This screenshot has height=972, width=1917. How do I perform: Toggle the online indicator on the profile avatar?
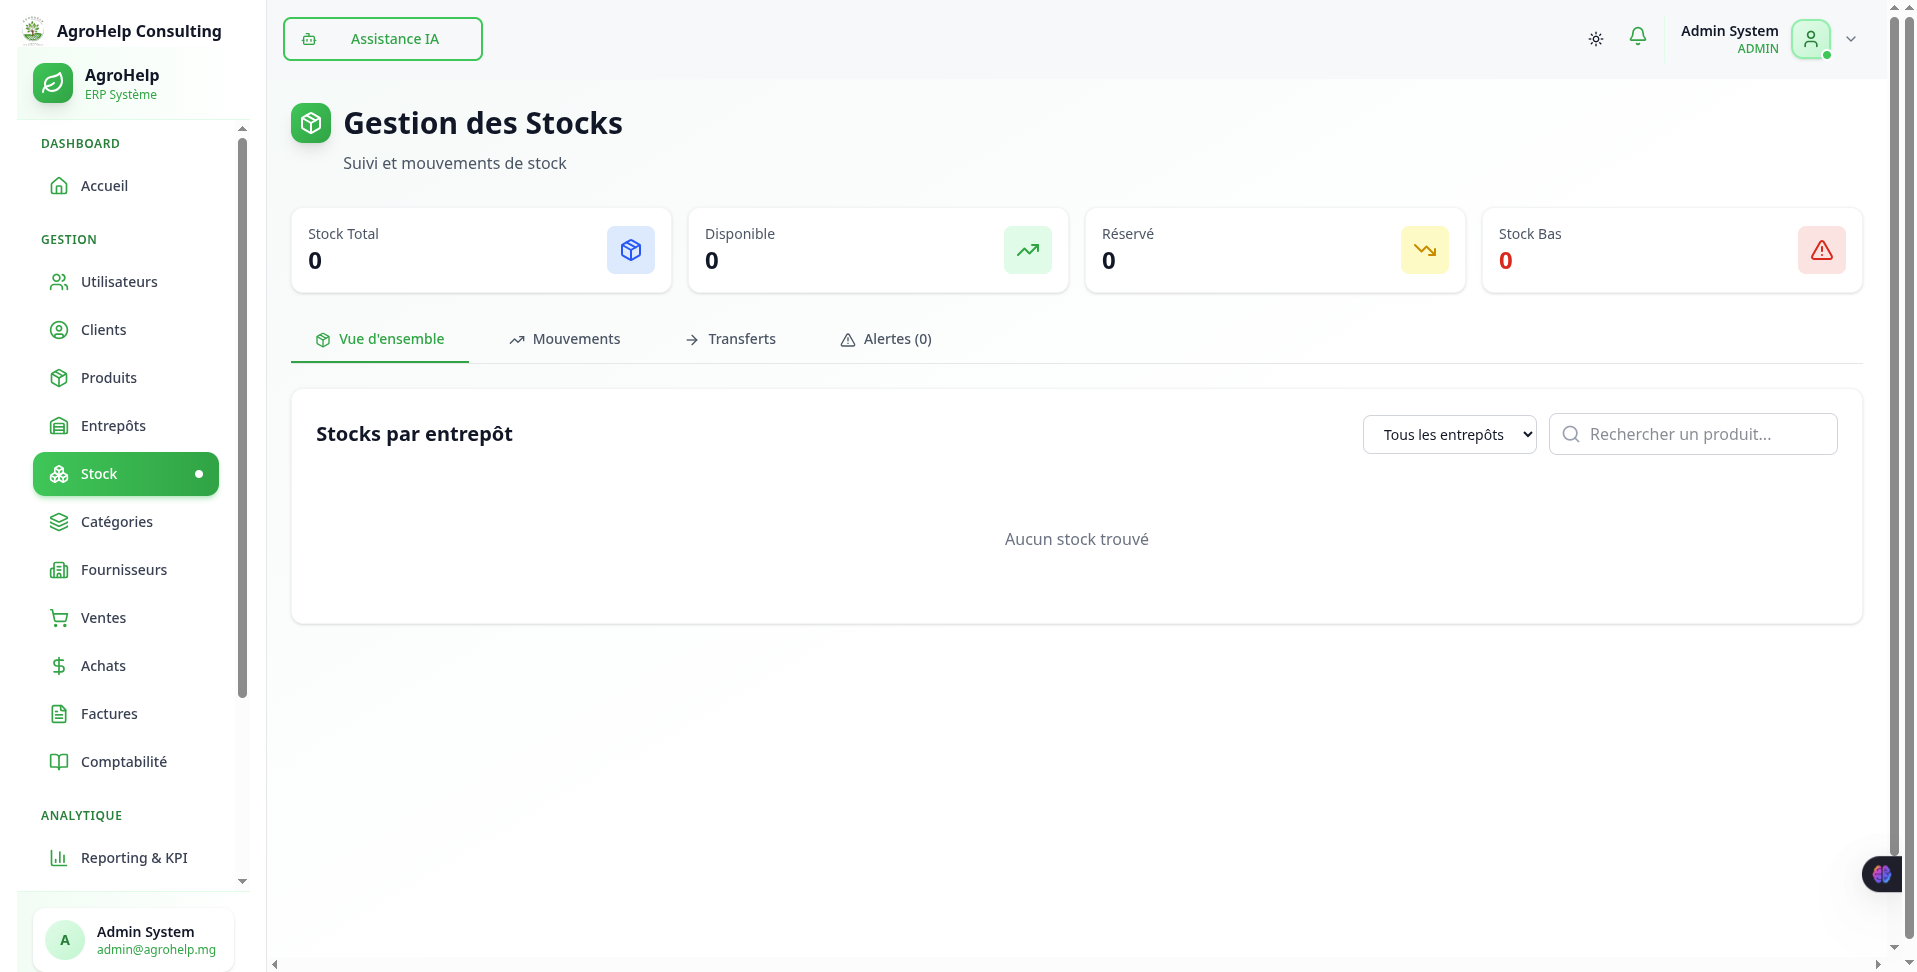(1827, 53)
